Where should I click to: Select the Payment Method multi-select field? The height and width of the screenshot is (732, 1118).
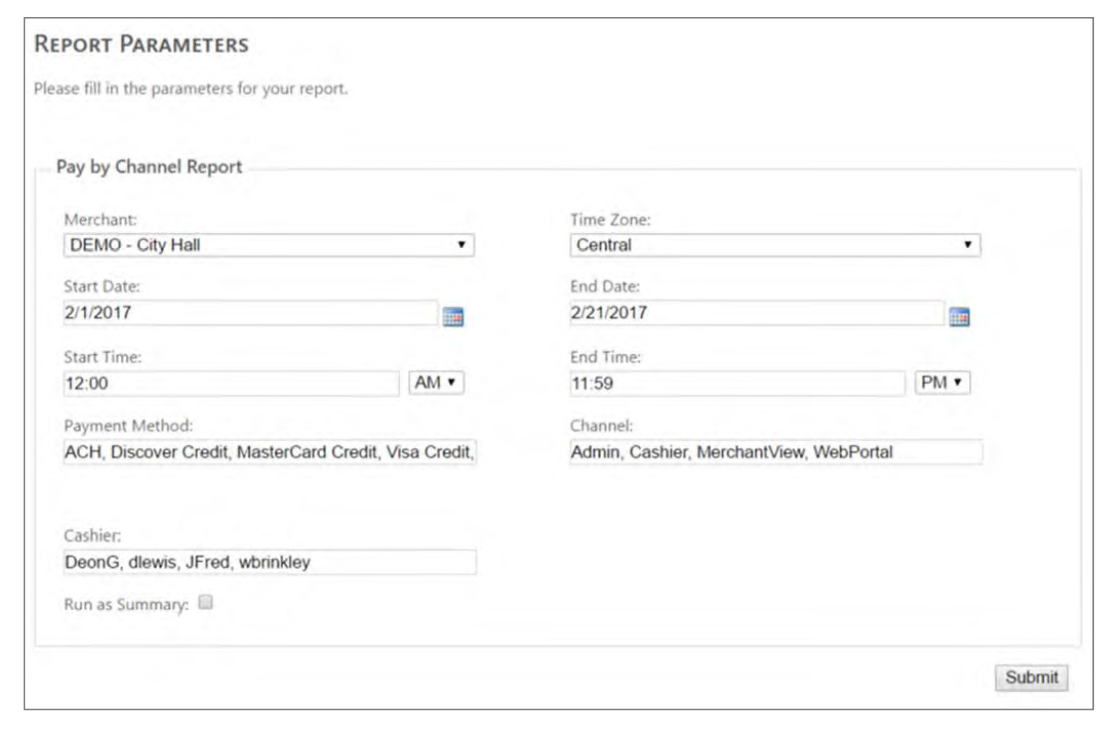269,452
